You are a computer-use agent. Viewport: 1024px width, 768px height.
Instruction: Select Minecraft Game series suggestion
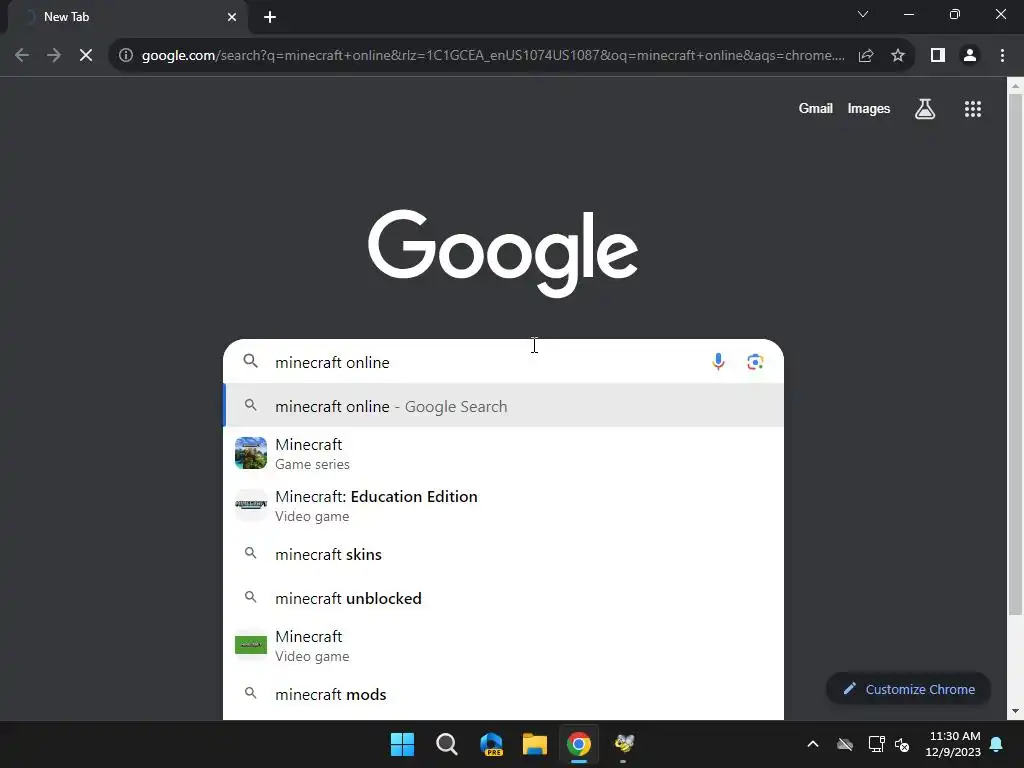(504, 454)
